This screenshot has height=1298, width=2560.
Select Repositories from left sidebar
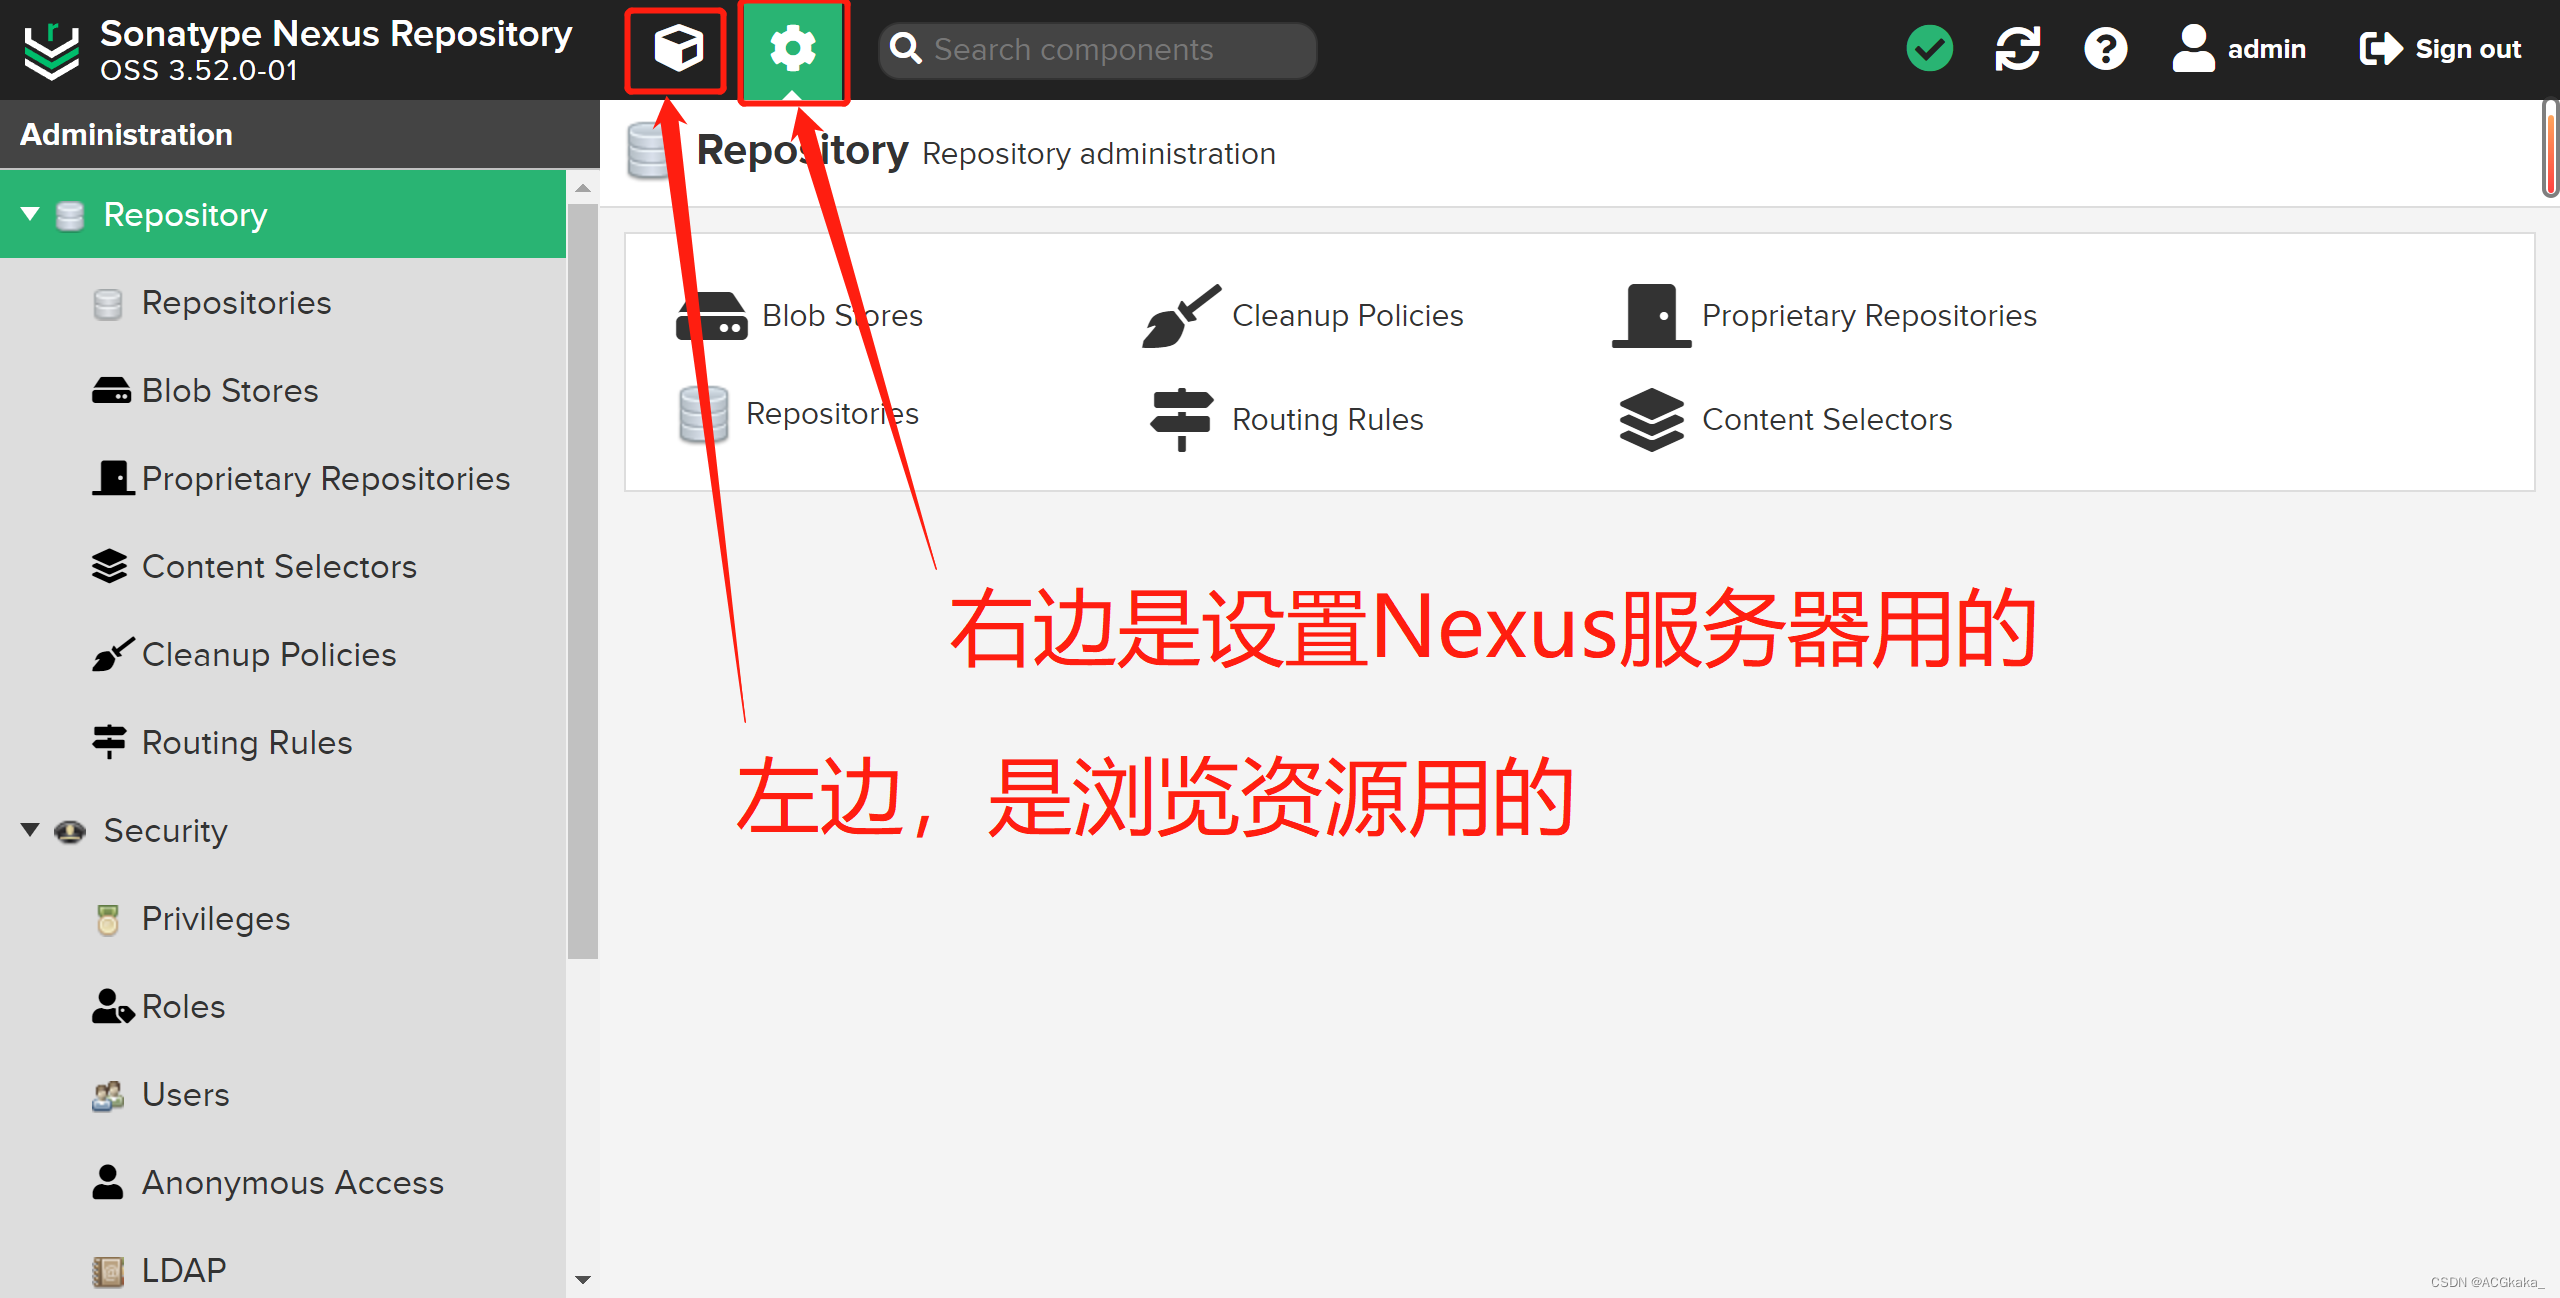pyautogui.click(x=237, y=301)
